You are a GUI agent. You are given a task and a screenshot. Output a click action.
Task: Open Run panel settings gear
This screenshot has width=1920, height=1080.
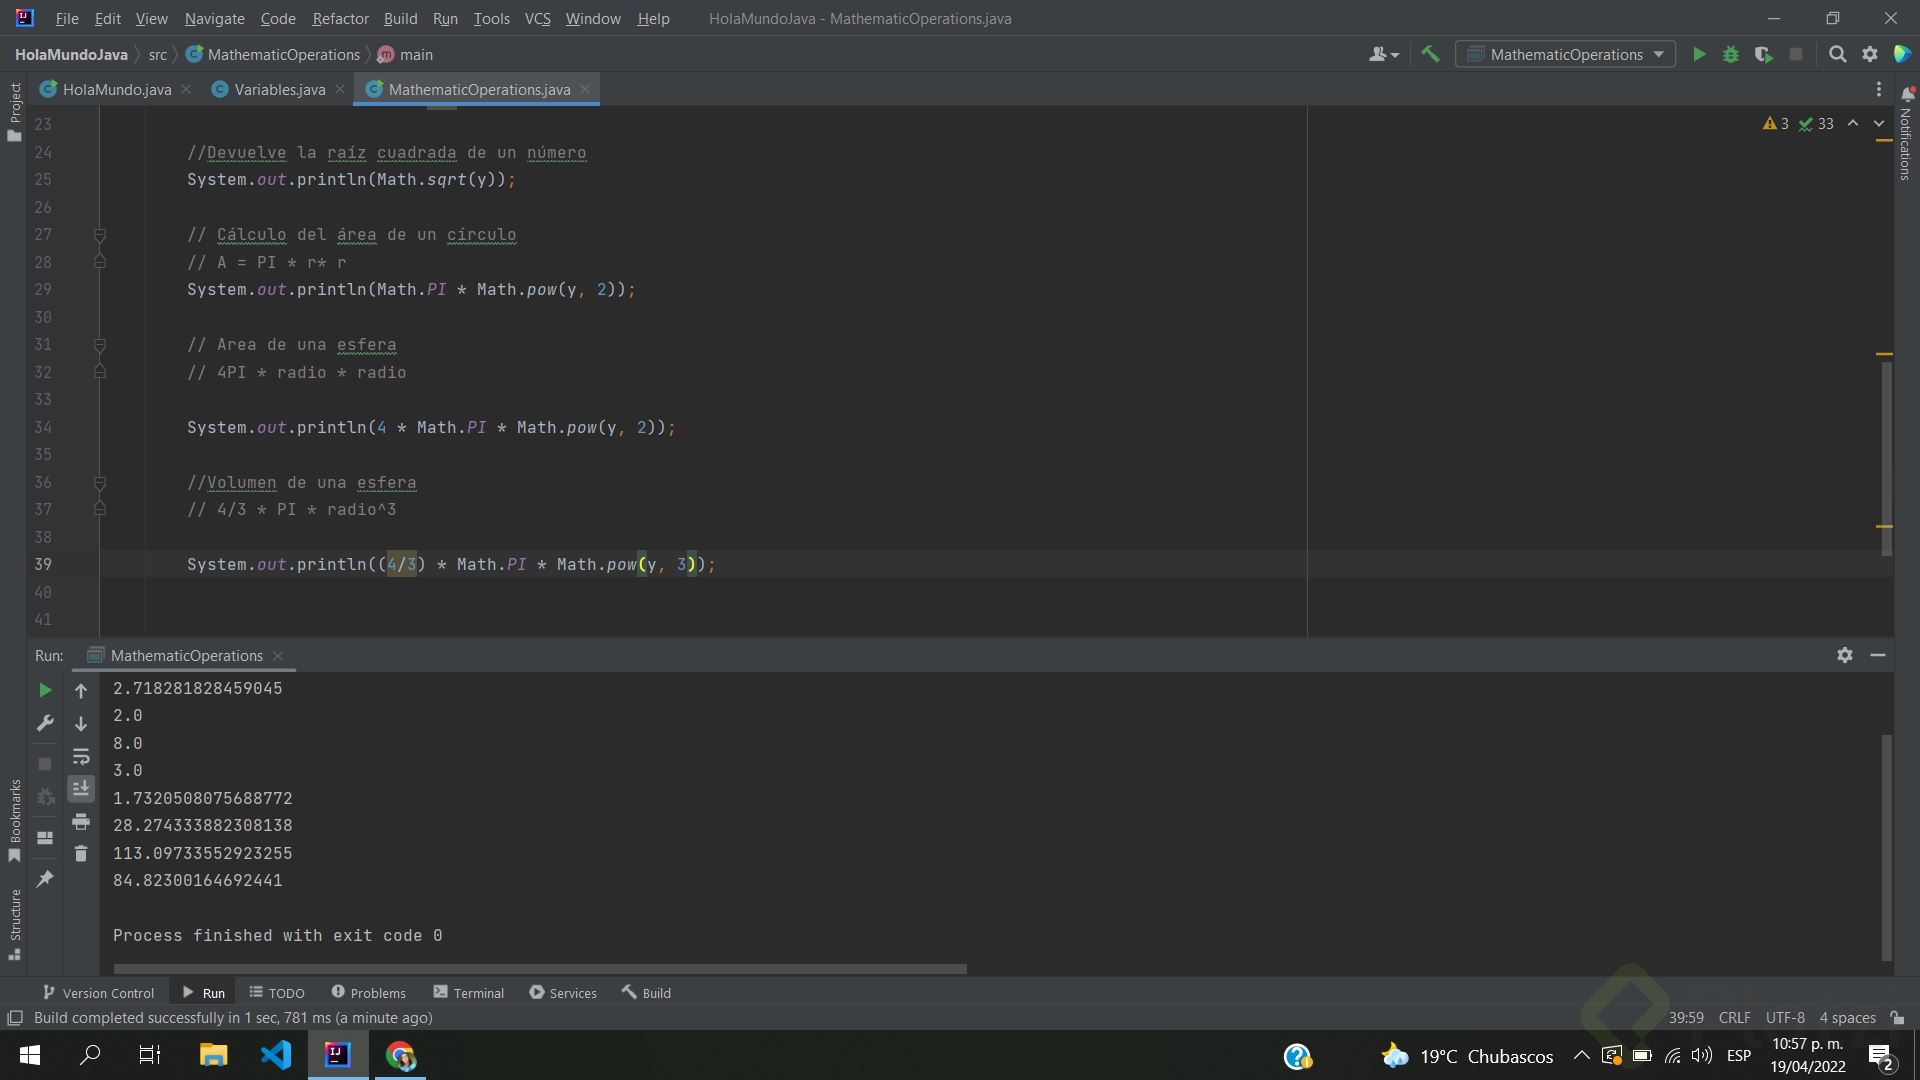(1845, 655)
